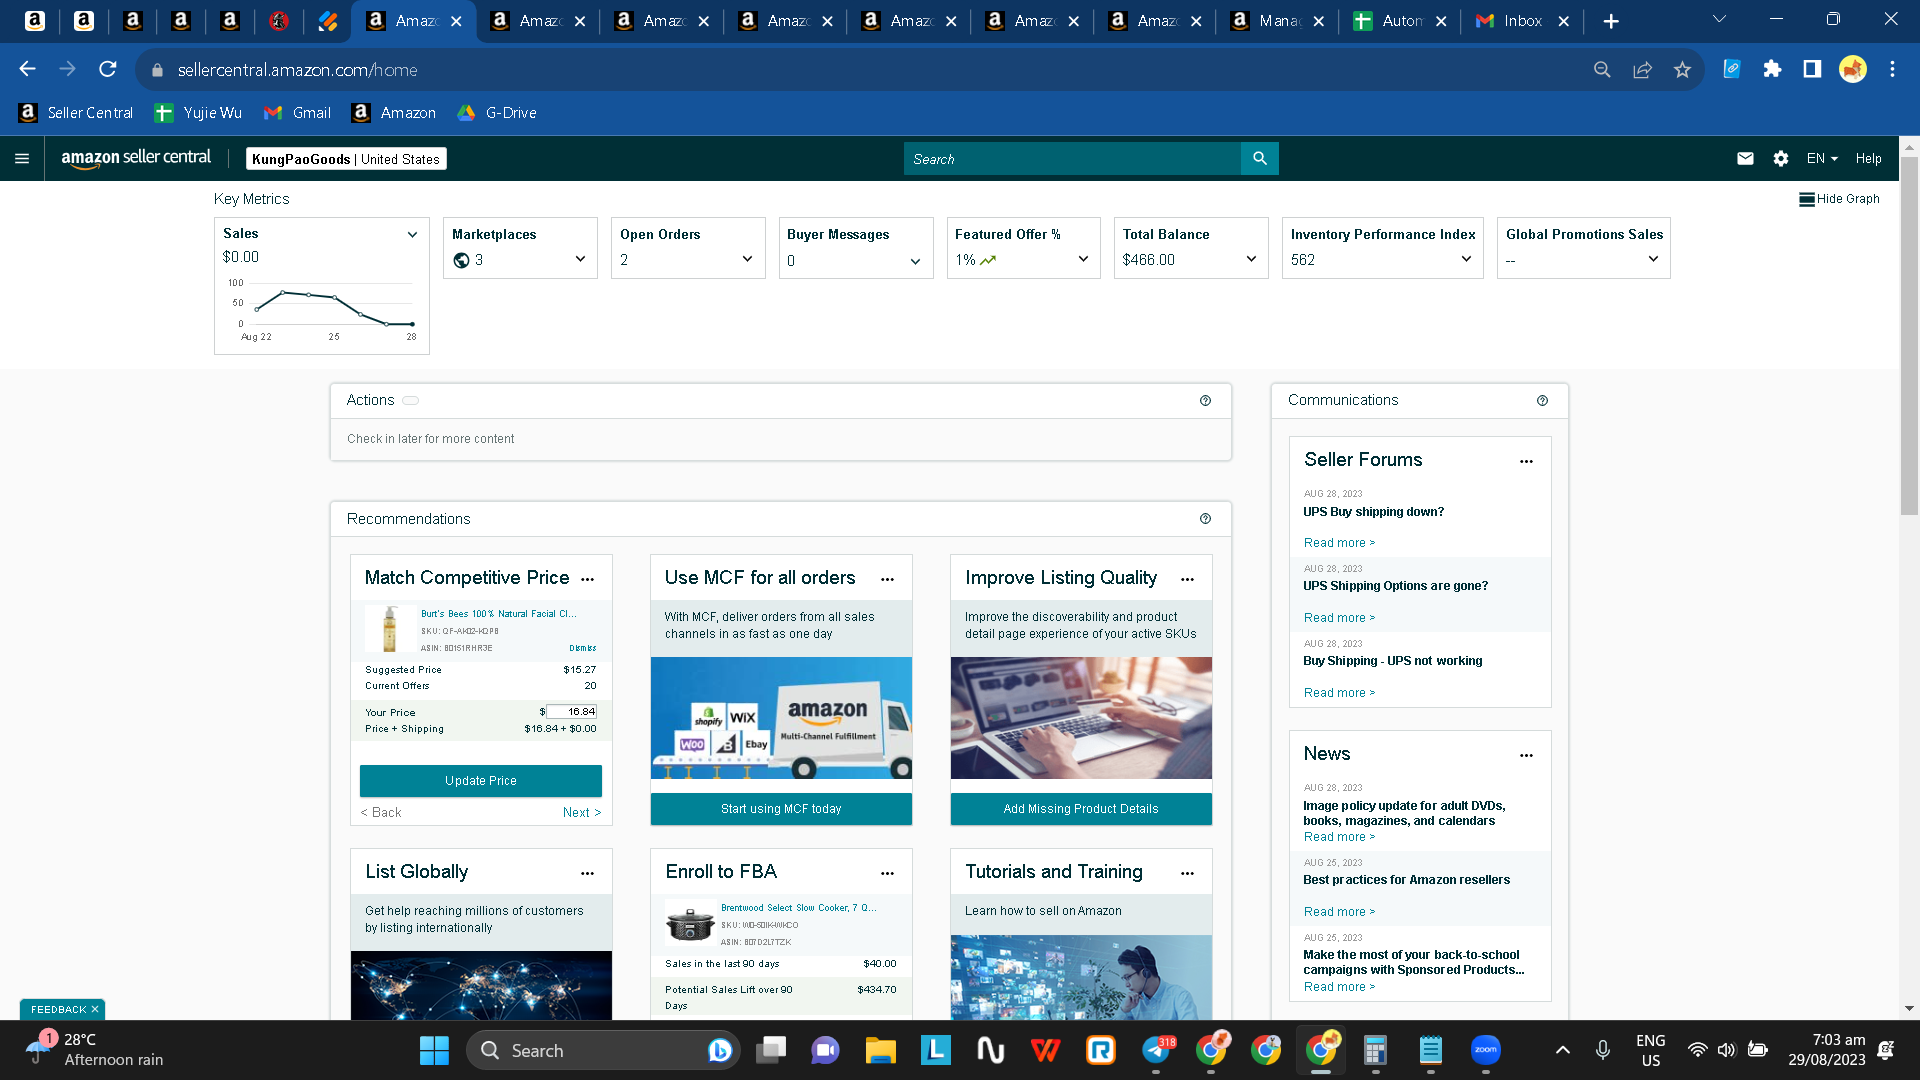The height and width of the screenshot is (1080, 1920).
Task: Open Communications help question icon
Action: pos(1543,401)
